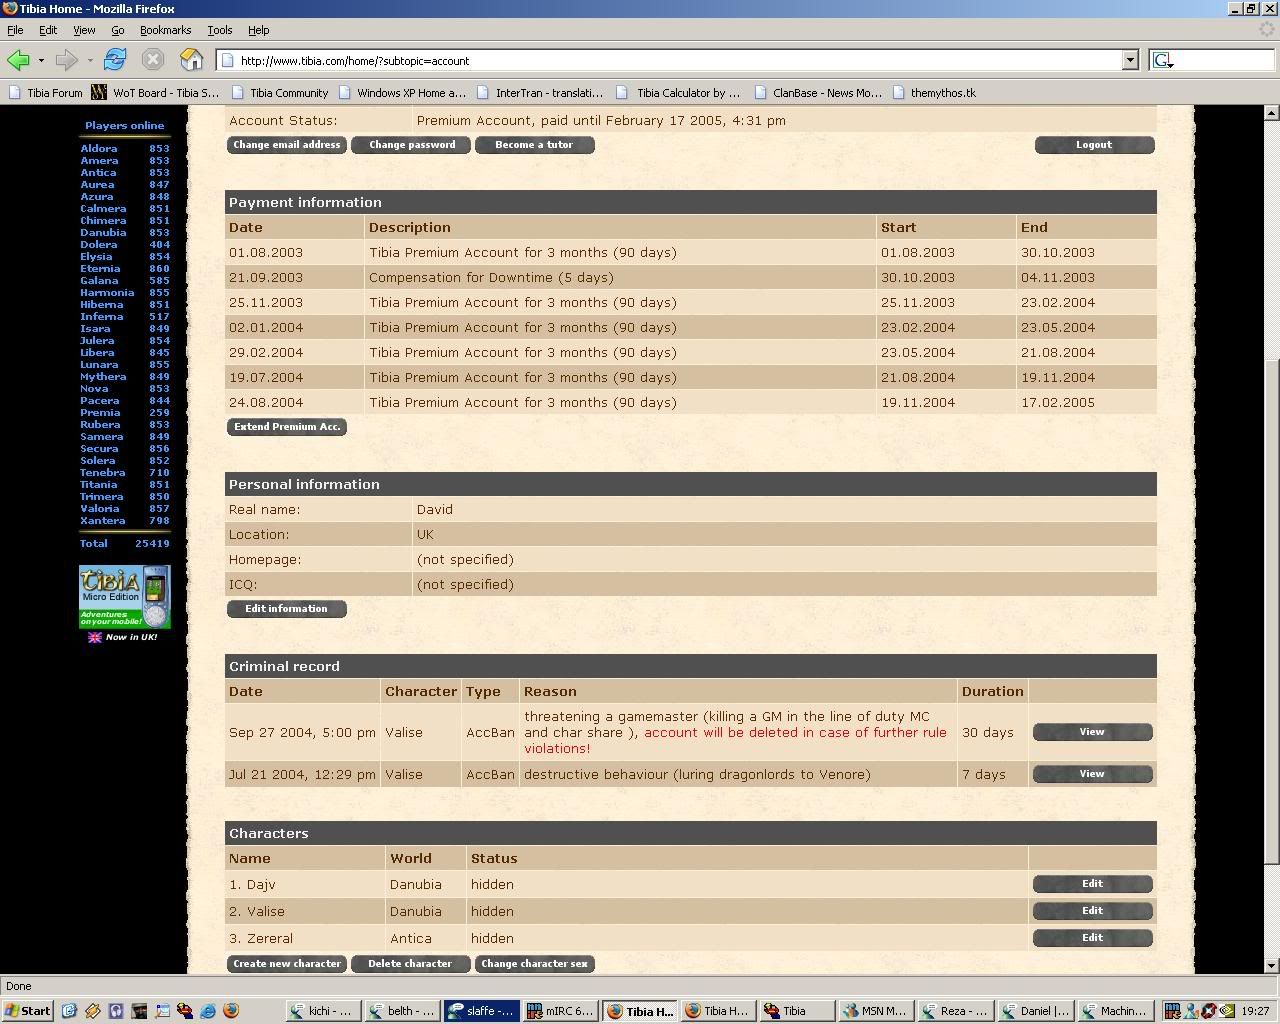Open the Windows Start button

coord(27,1011)
